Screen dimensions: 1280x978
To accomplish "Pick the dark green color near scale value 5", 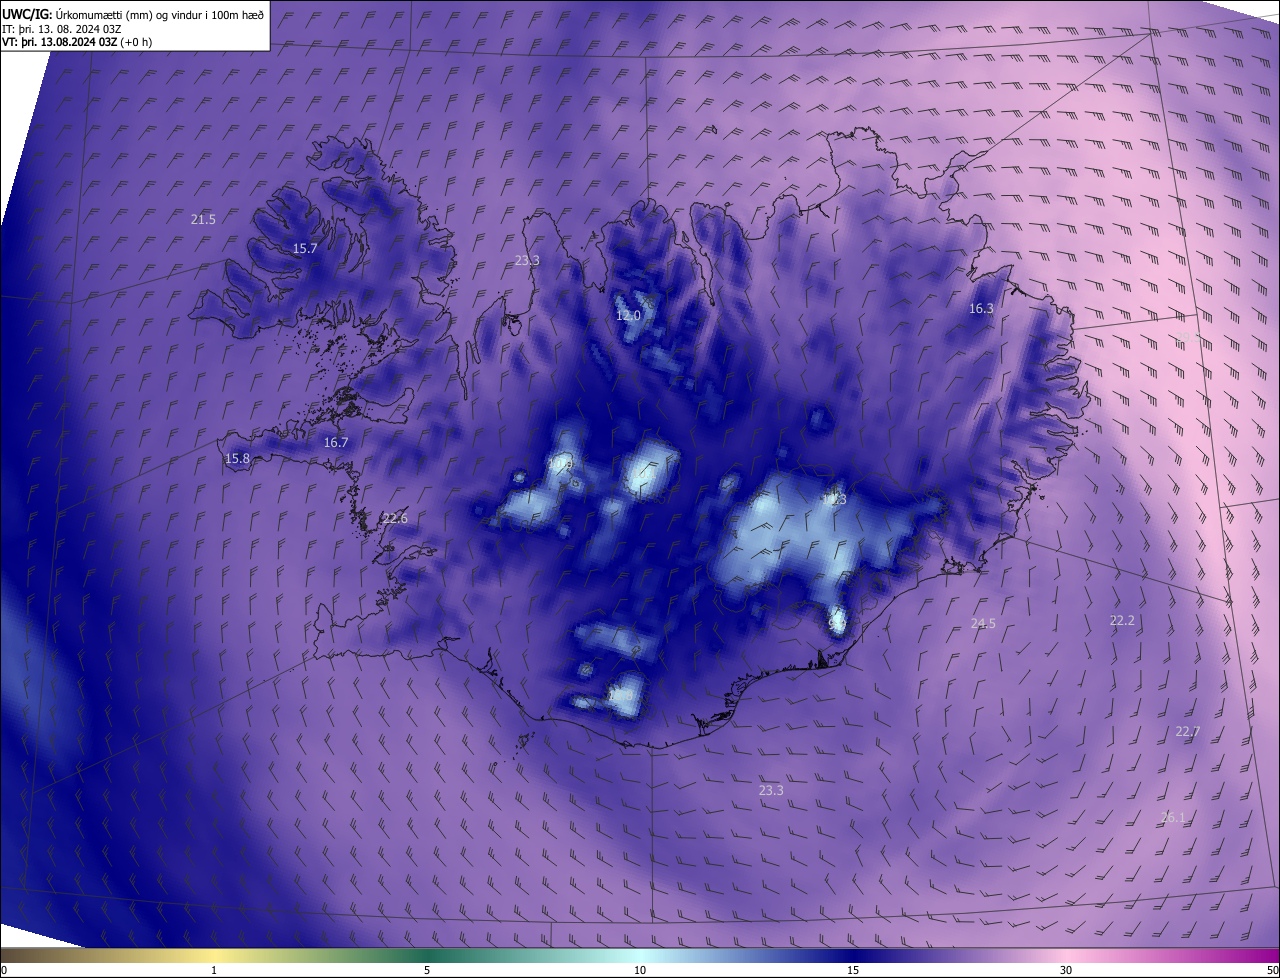I will pyautogui.click(x=427, y=956).
